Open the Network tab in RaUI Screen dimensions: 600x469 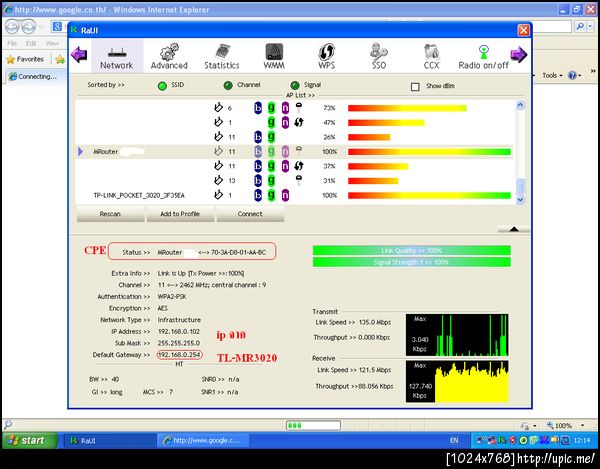tap(117, 56)
